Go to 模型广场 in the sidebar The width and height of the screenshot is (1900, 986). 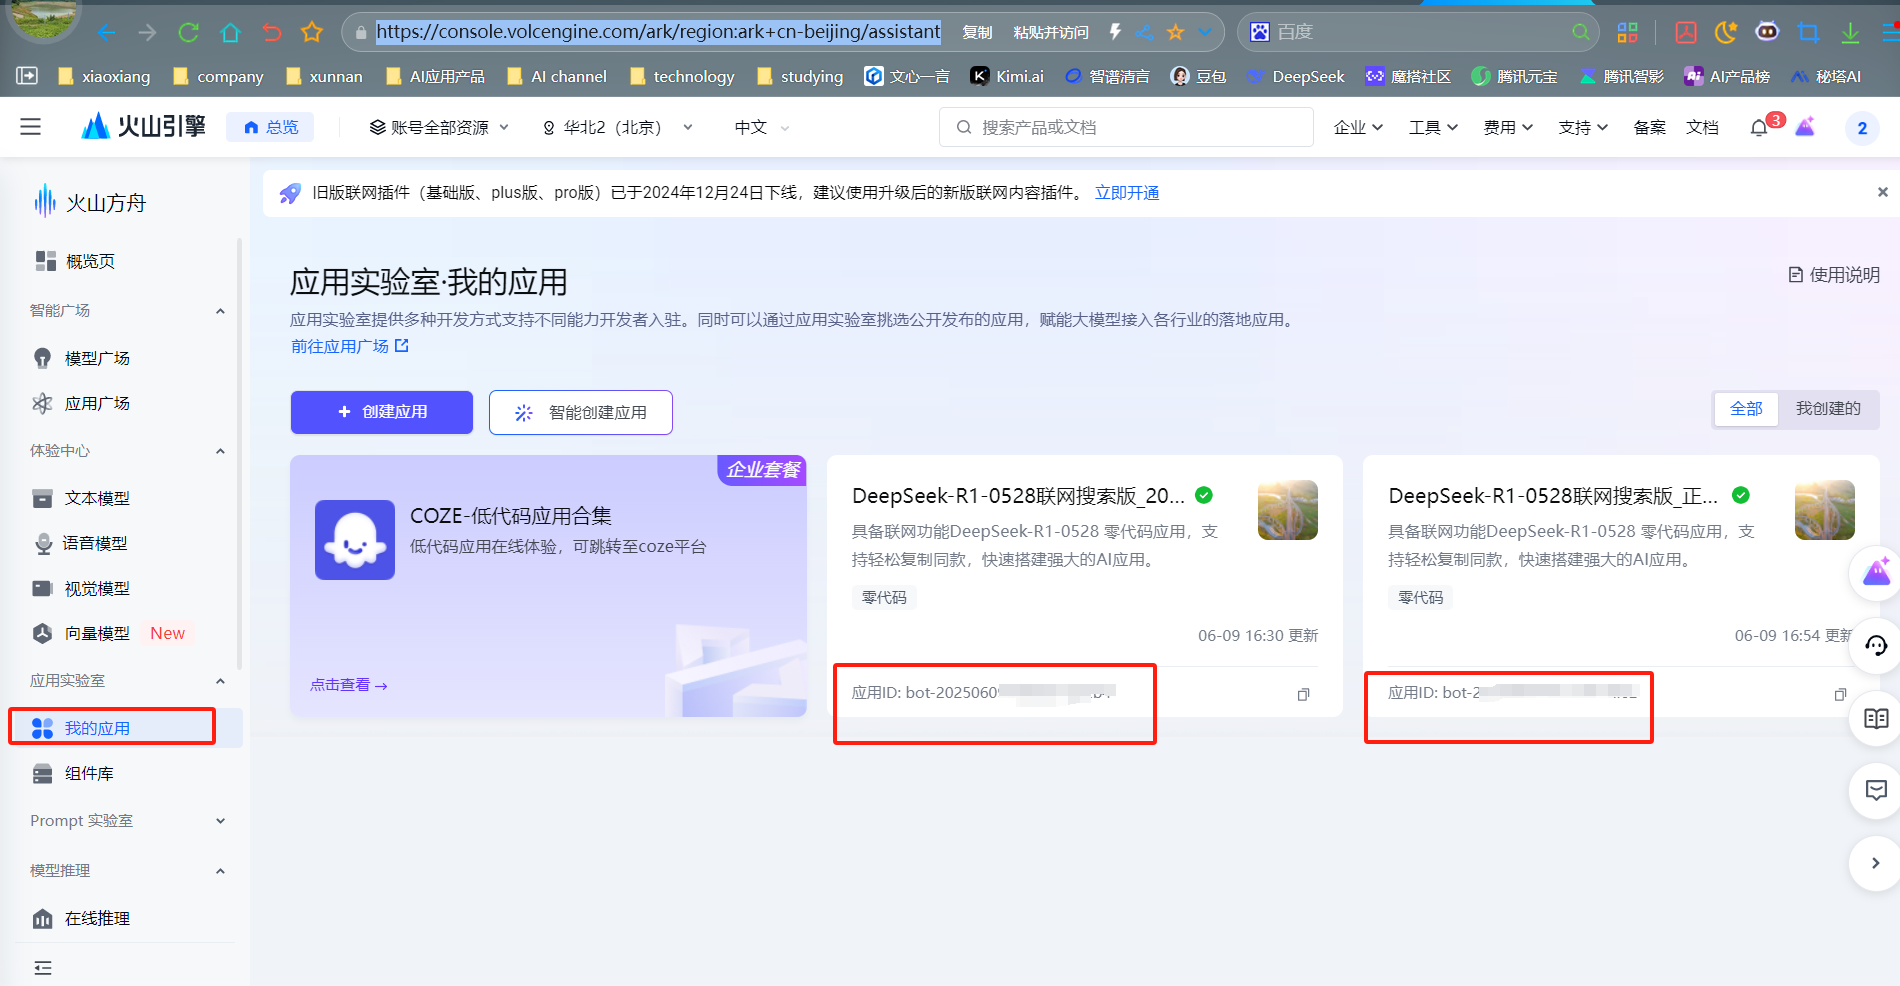click(97, 358)
